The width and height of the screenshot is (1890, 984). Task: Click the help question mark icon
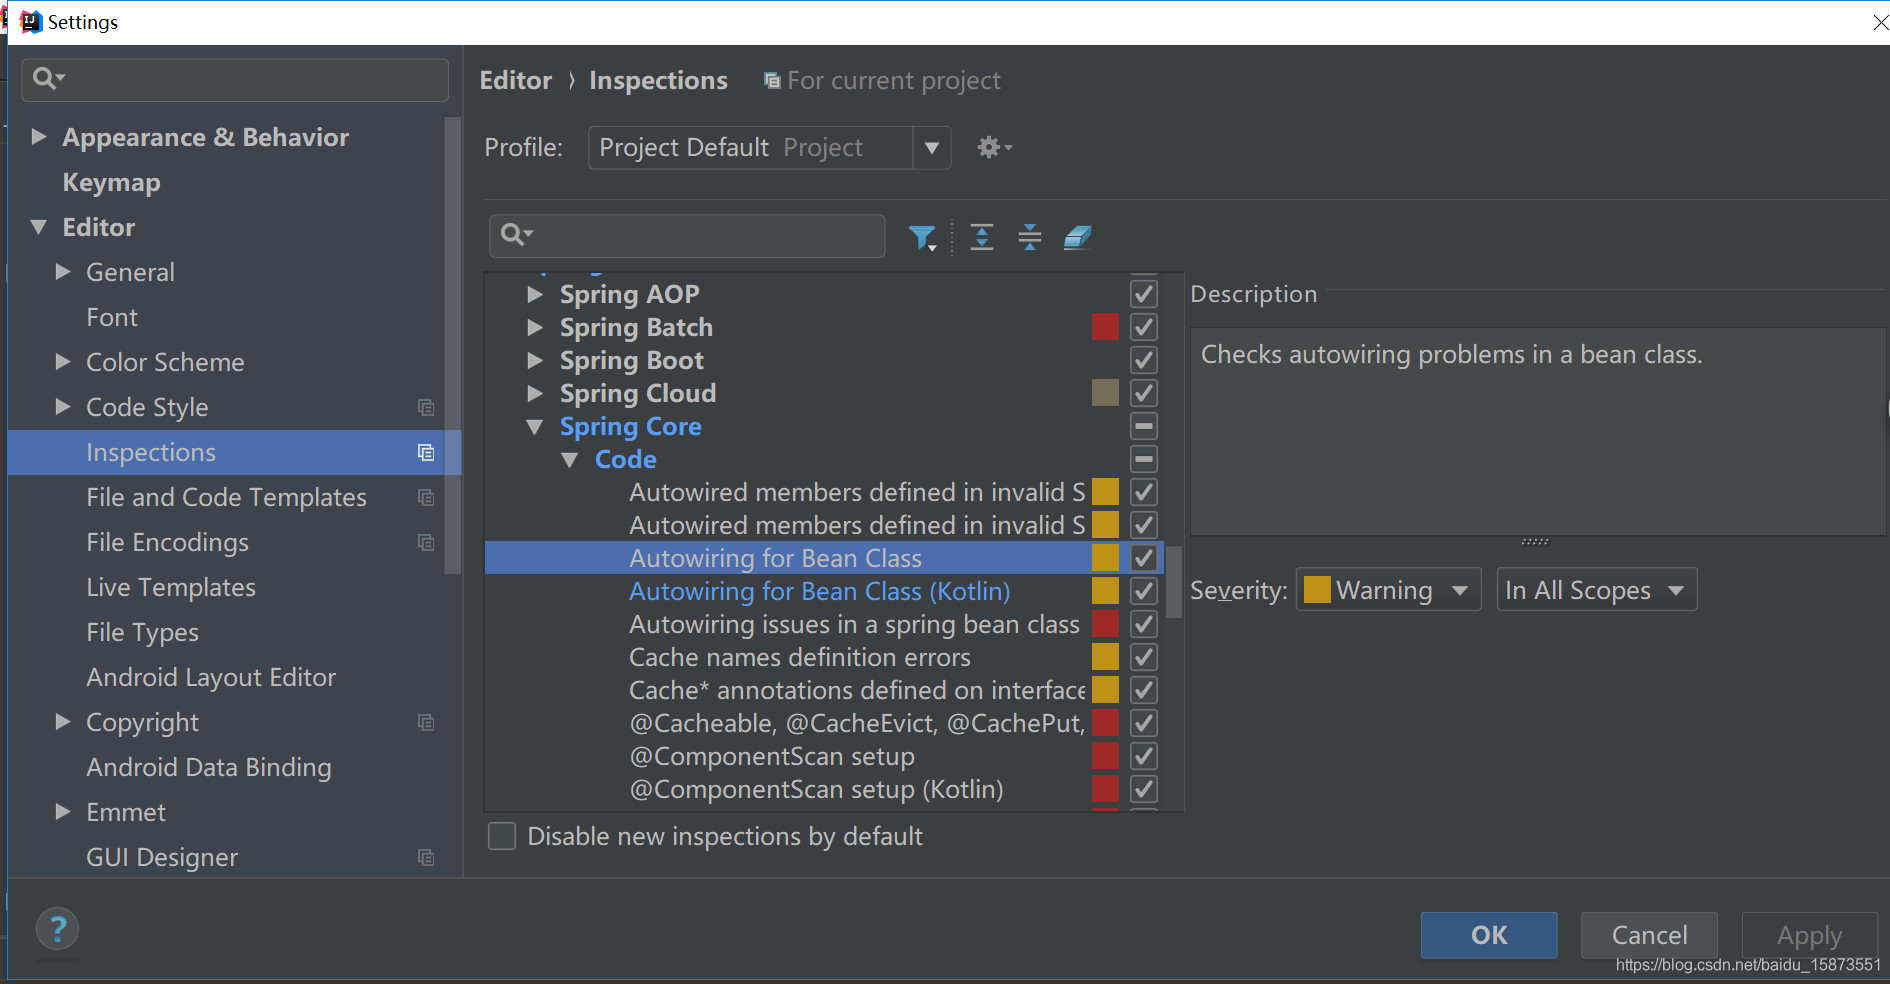(58, 929)
